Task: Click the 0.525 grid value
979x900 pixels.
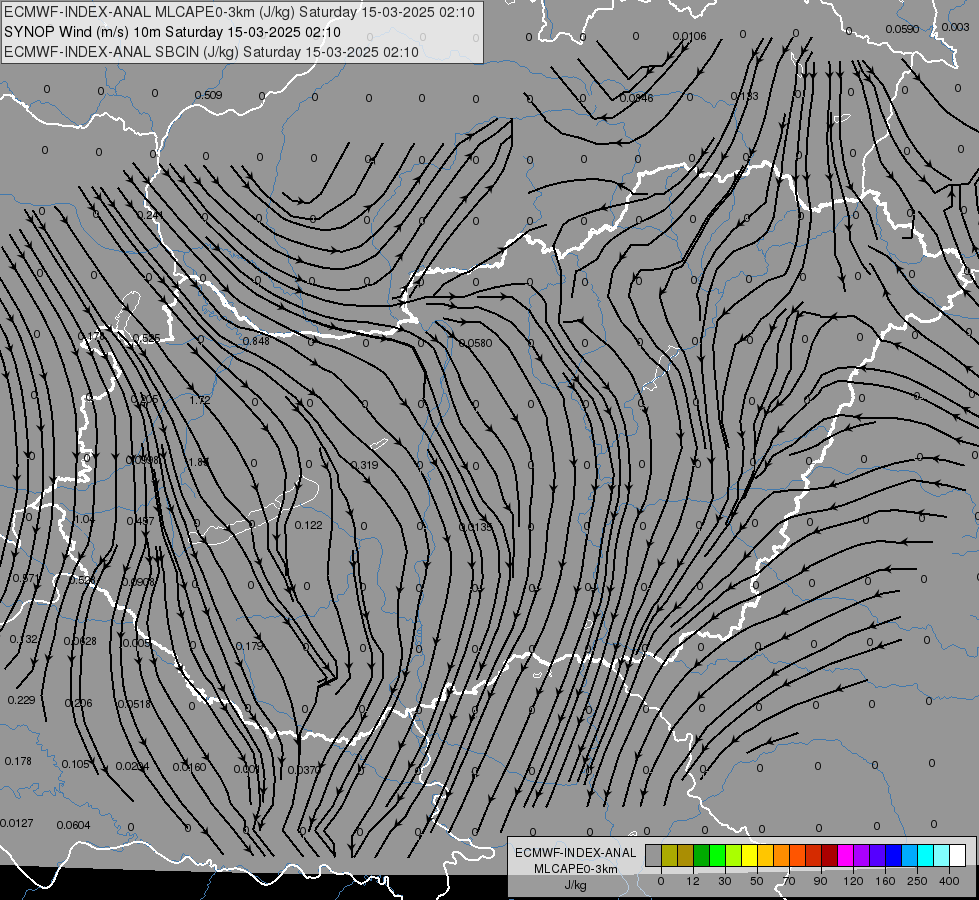Action: 147,339
